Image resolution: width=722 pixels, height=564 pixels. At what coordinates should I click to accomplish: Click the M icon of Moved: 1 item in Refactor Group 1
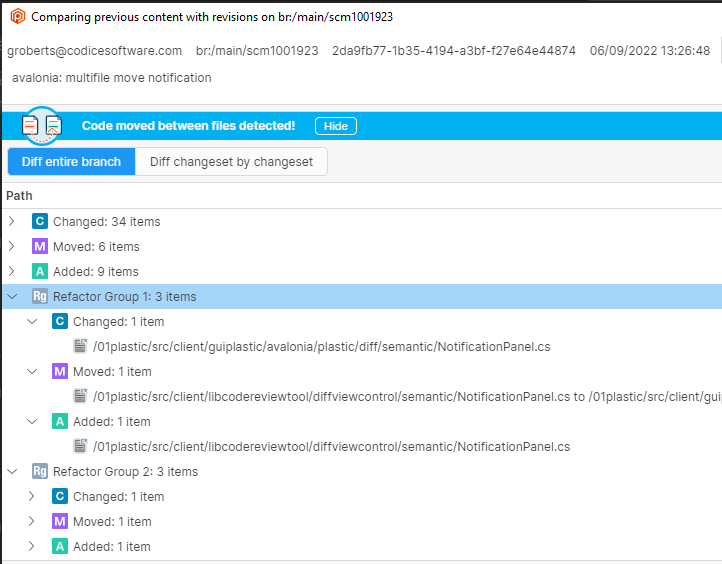pyautogui.click(x=60, y=371)
